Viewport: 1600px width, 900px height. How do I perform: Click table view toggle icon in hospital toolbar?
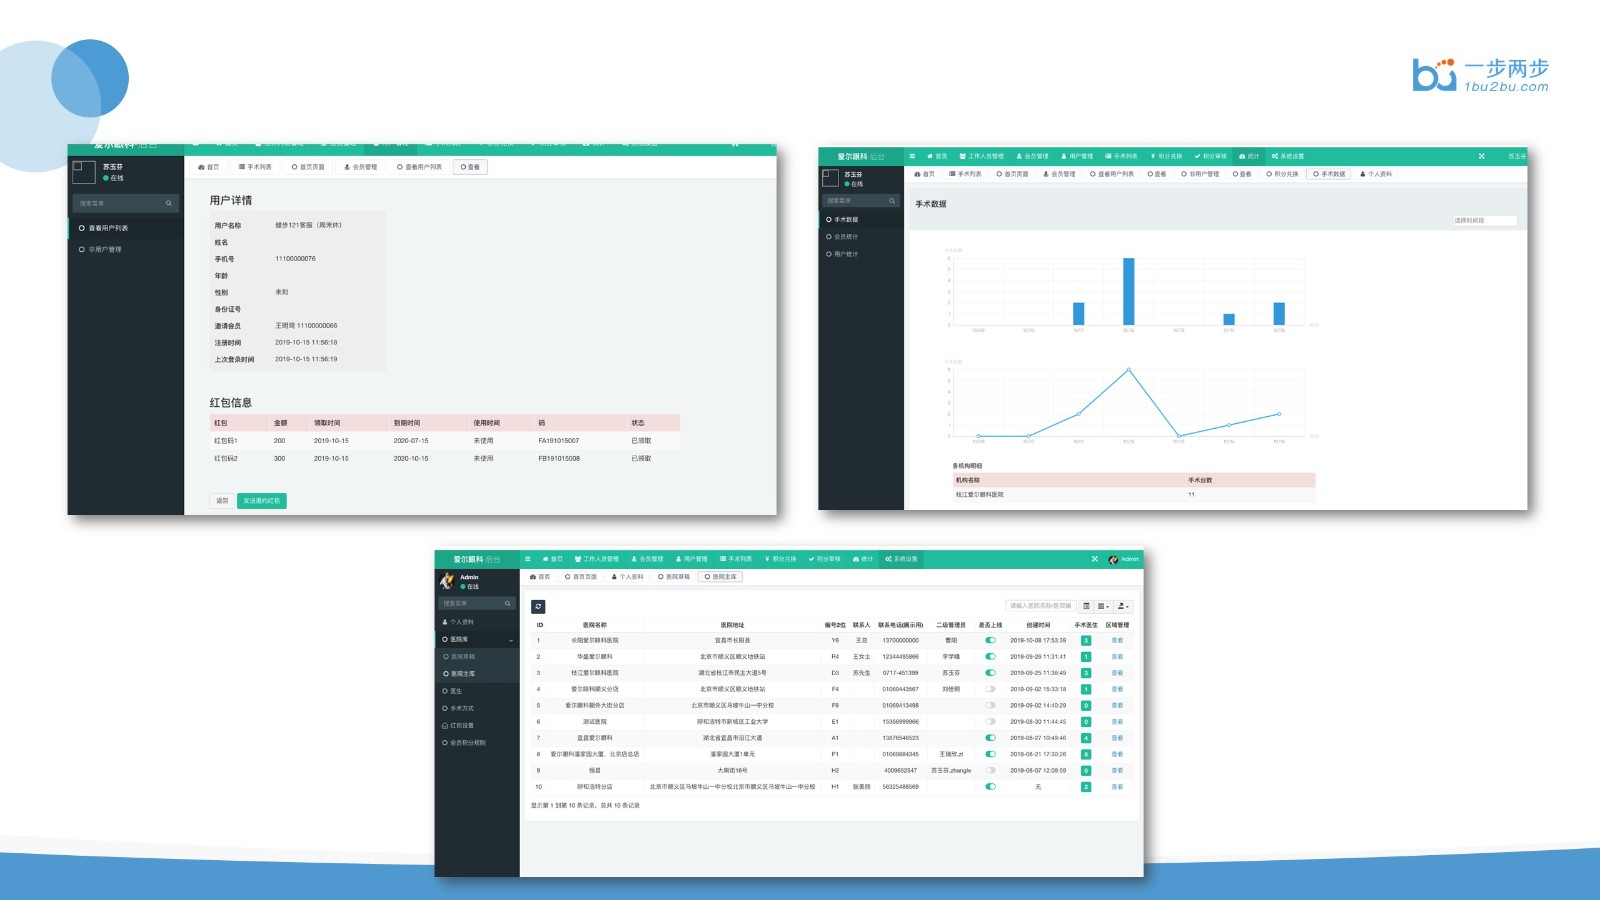click(1086, 606)
